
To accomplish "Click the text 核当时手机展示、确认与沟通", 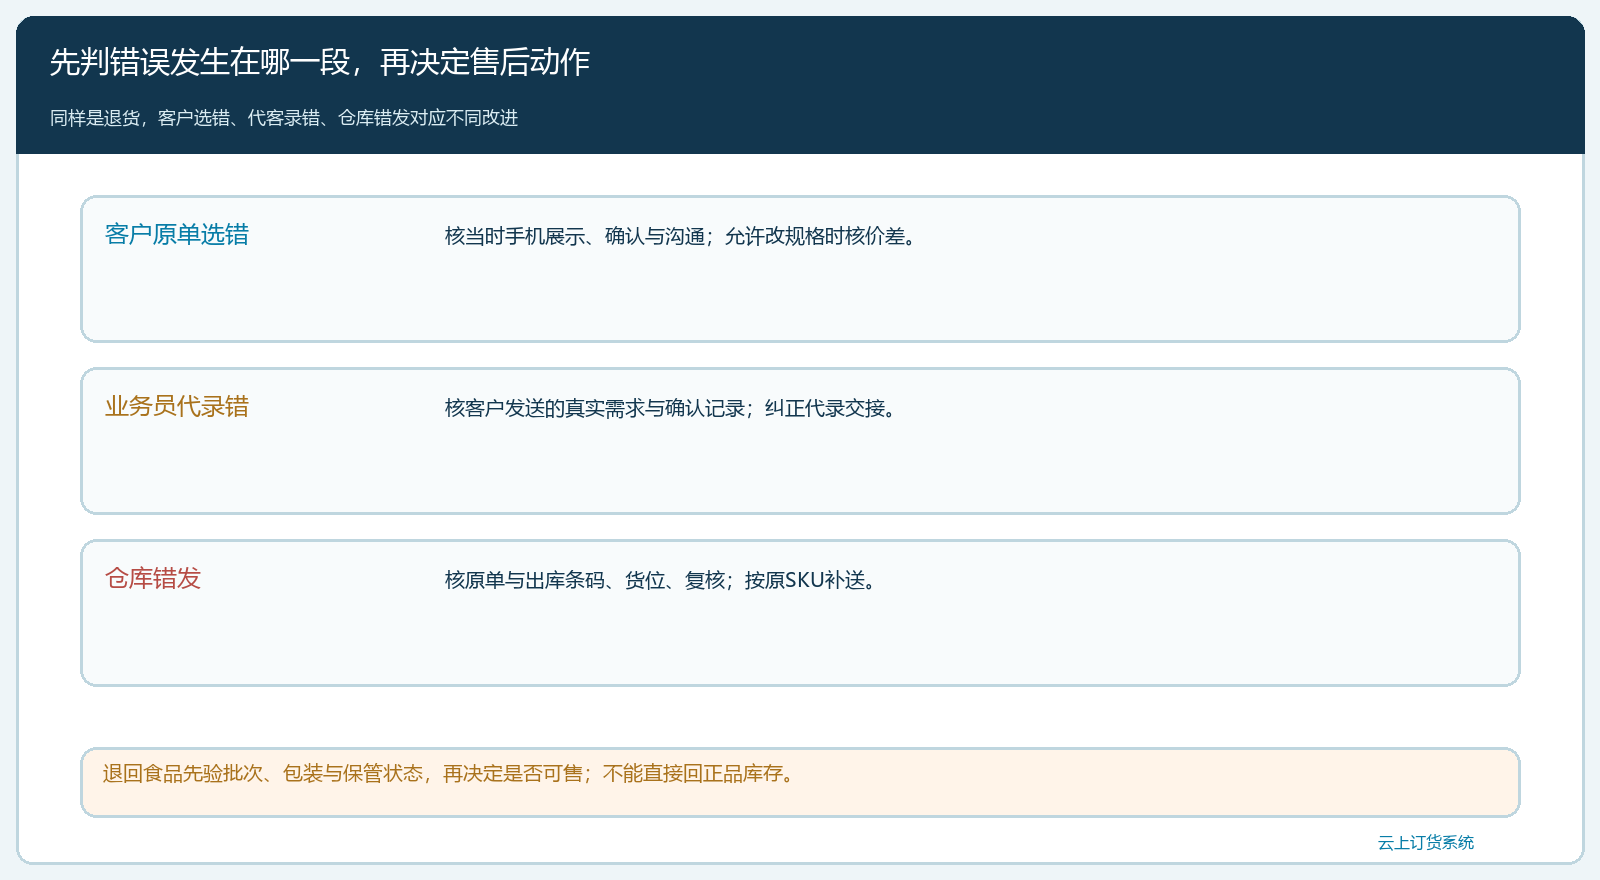I will coord(575,236).
